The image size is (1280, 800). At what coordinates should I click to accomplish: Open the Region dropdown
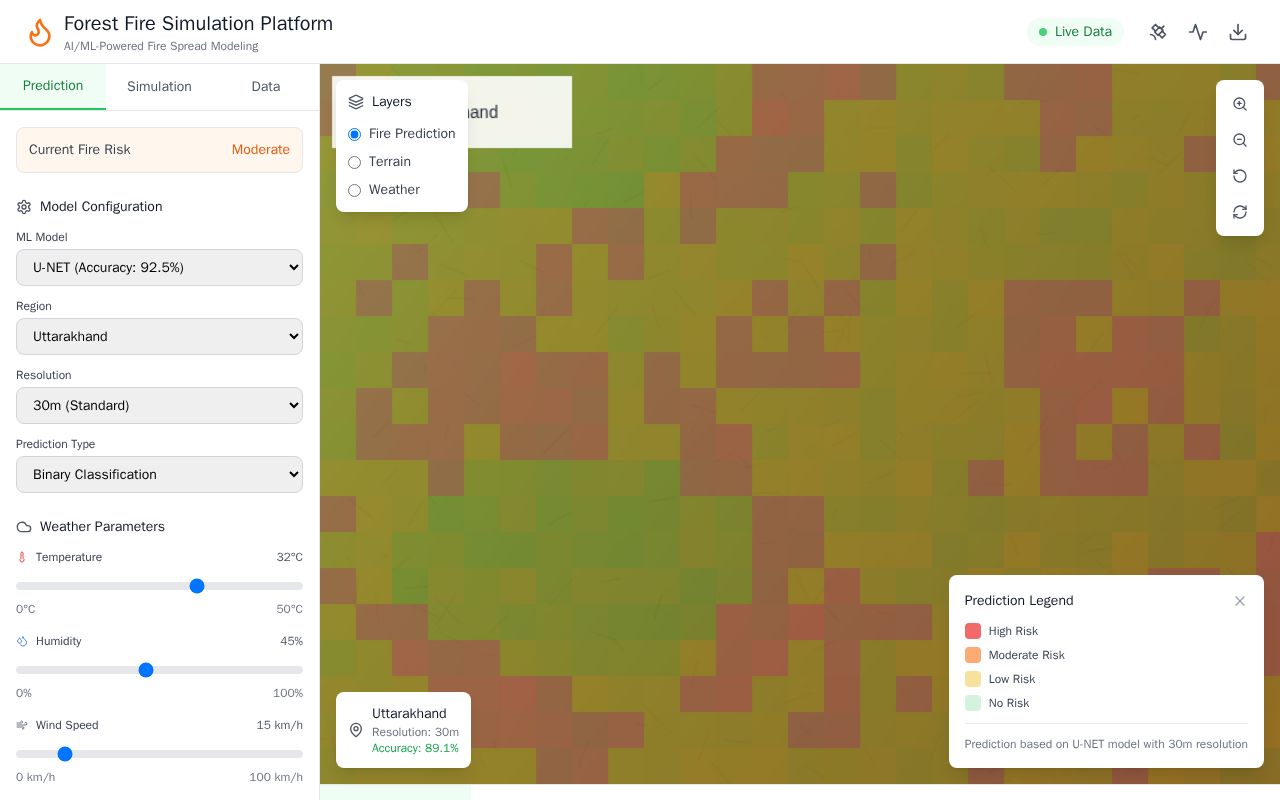(x=159, y=336)
